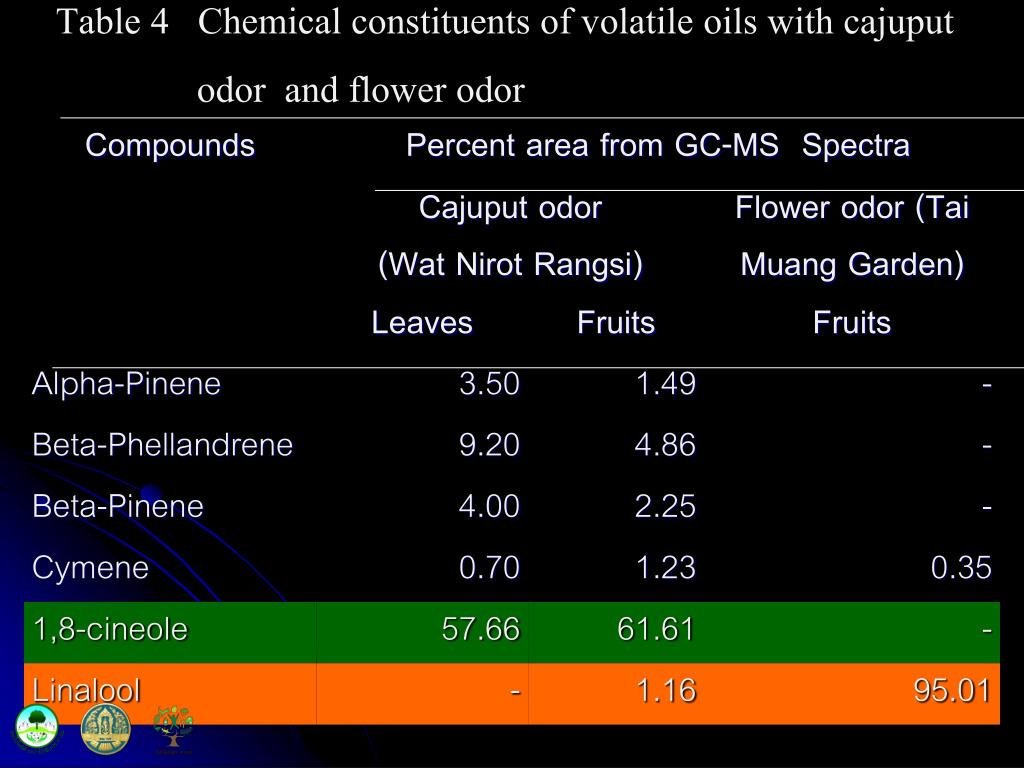Click the 57.66 cineole leaves value
The image size is (1024, 768).
481,630
